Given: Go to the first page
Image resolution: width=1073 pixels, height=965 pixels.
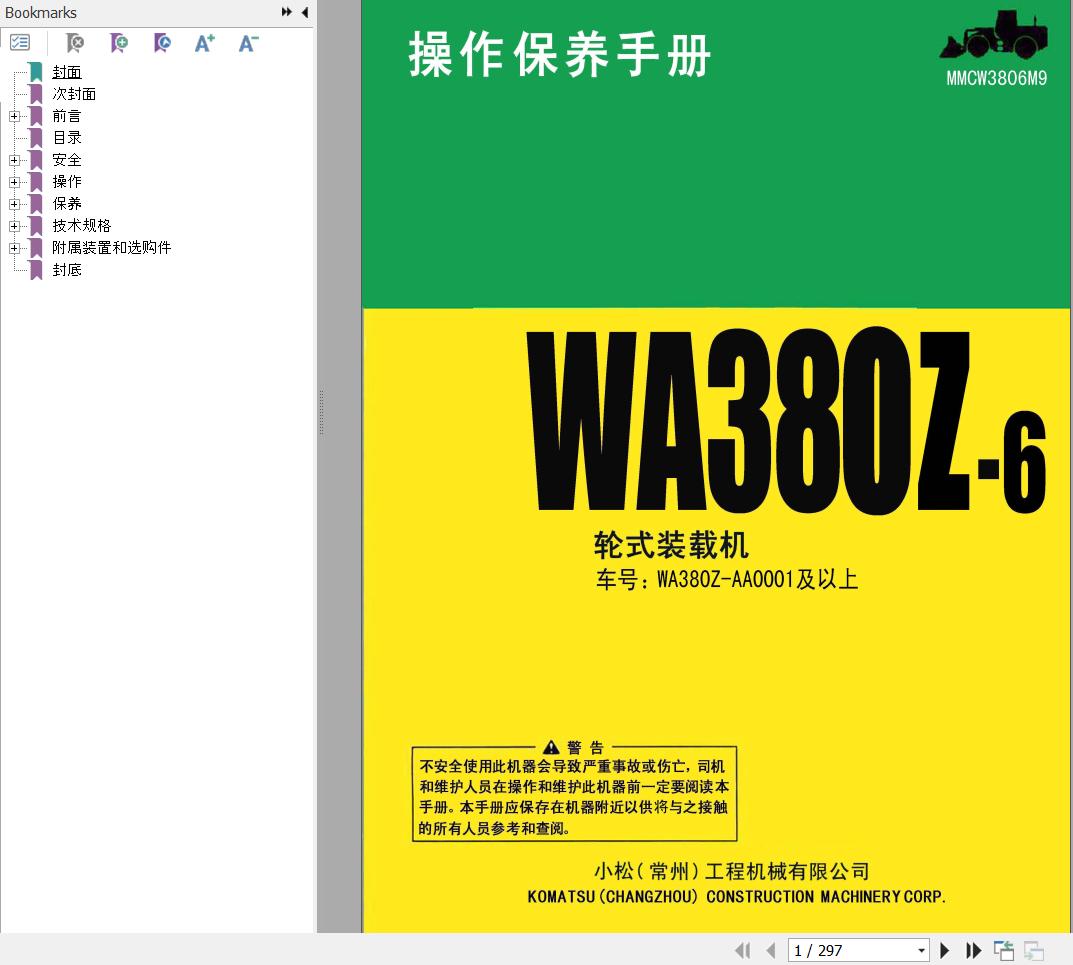Looking at the screenshot, I should (742, 950).
